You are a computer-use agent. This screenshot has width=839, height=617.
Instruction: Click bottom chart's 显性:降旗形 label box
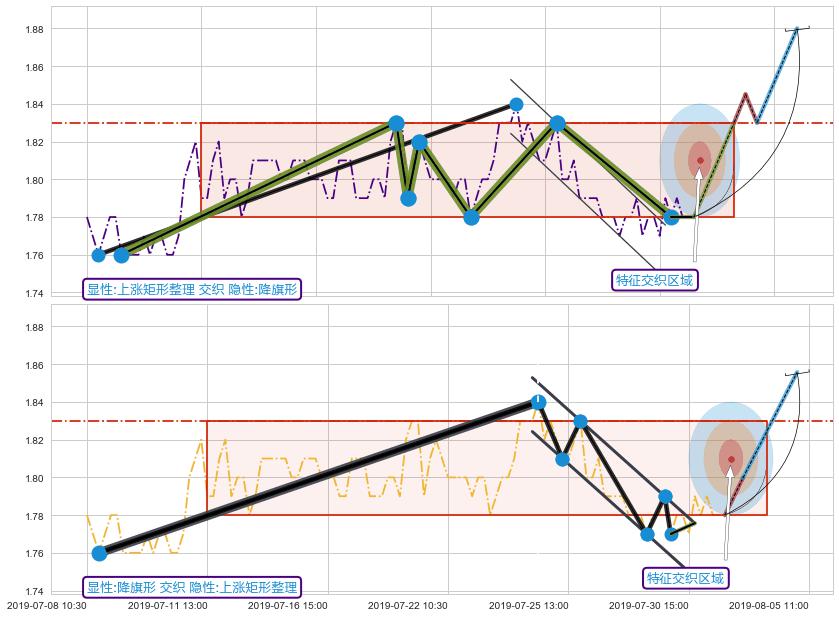(192, 587)
